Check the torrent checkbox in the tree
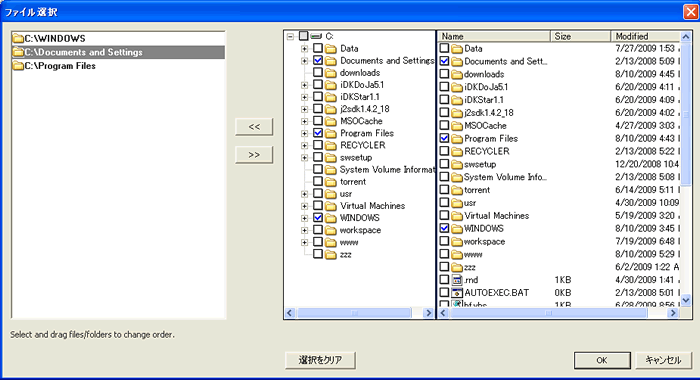The image size is (700, 380). point(318,181)
